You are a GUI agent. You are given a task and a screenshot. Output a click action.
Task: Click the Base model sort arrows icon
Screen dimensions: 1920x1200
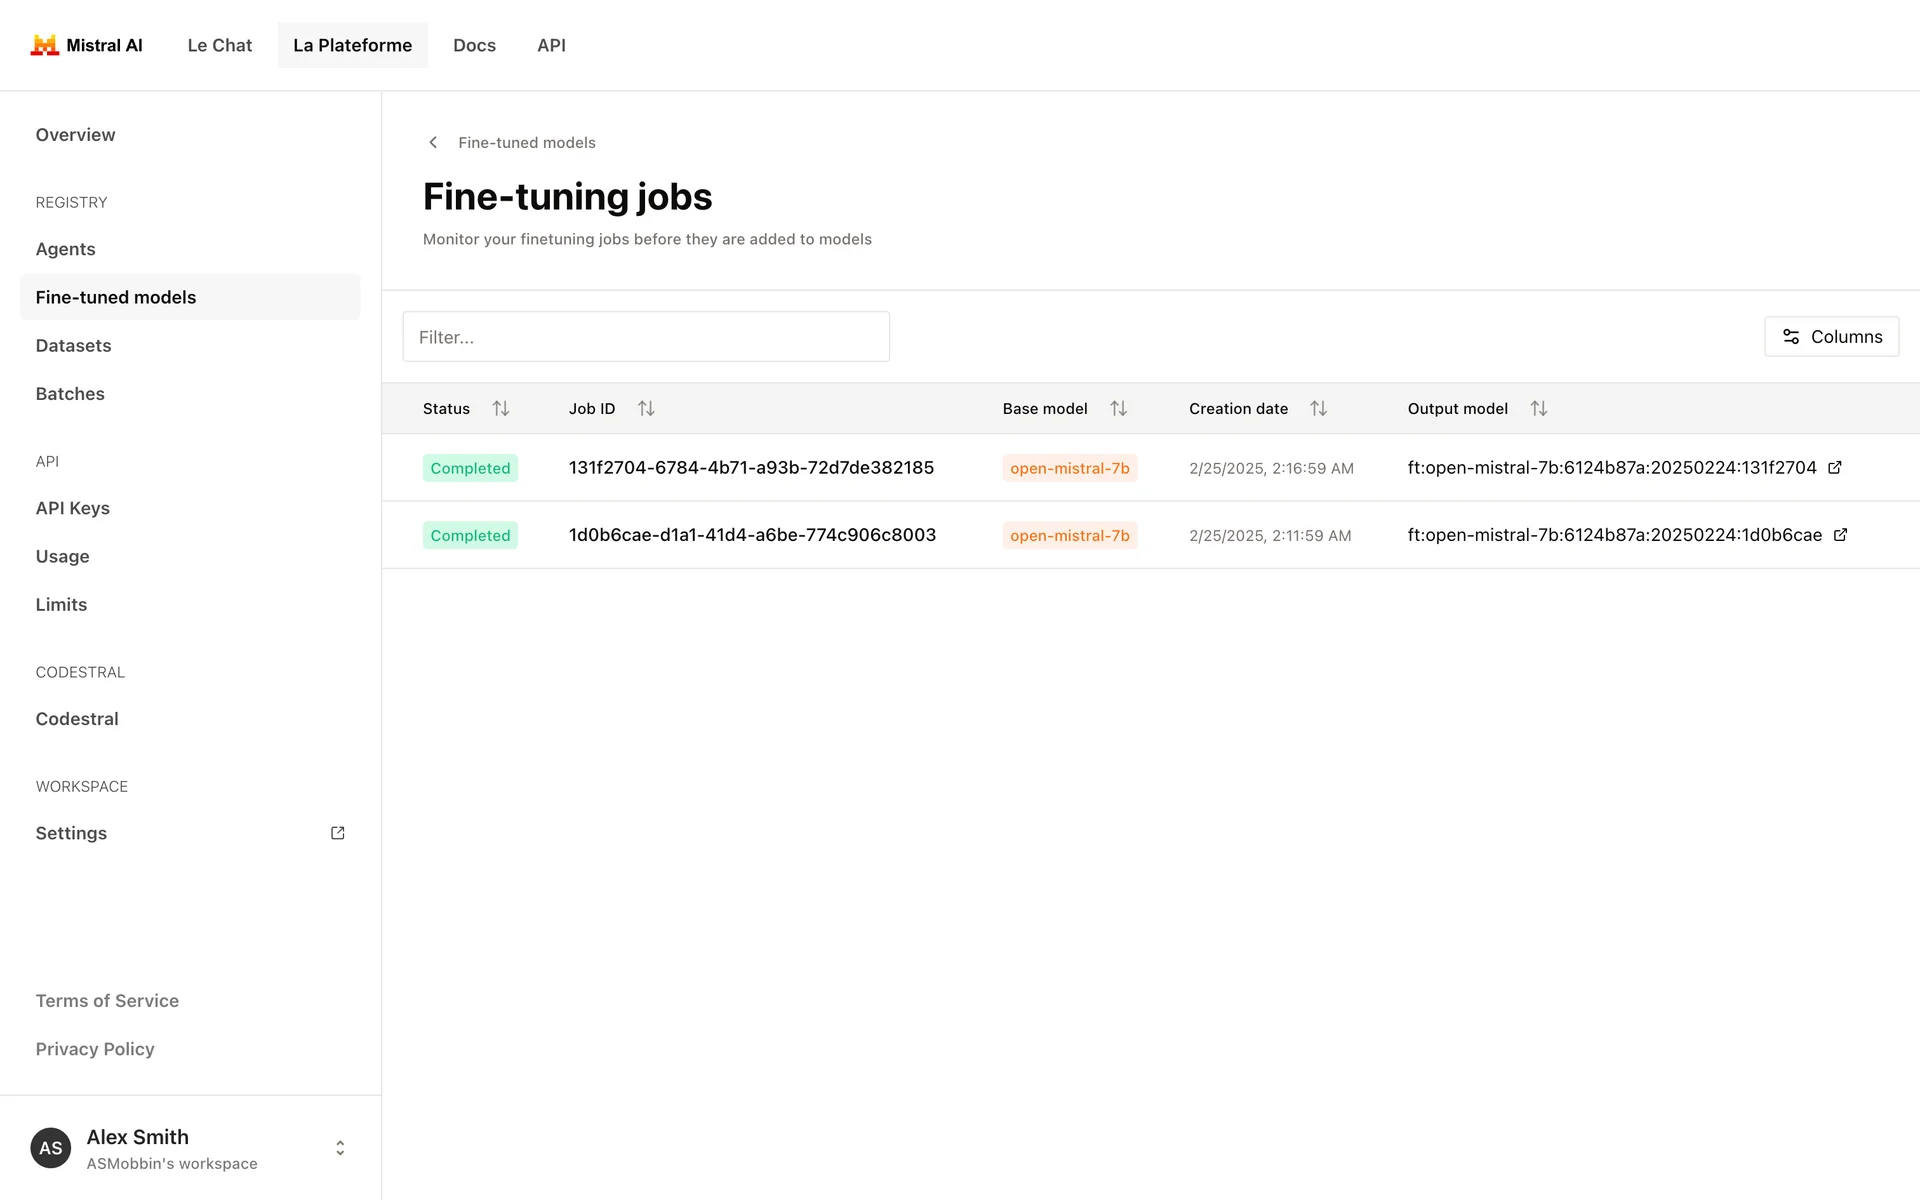(1118, 408)
